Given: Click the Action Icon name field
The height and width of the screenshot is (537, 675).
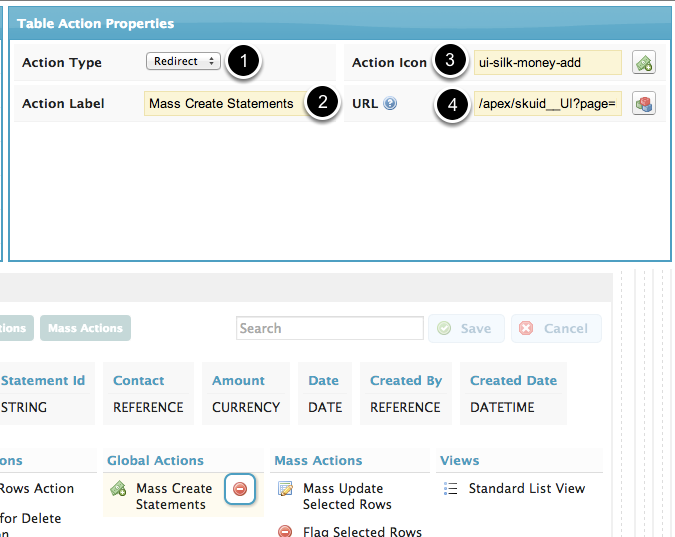Looking at the screenshot, I should tap(547, 62).
